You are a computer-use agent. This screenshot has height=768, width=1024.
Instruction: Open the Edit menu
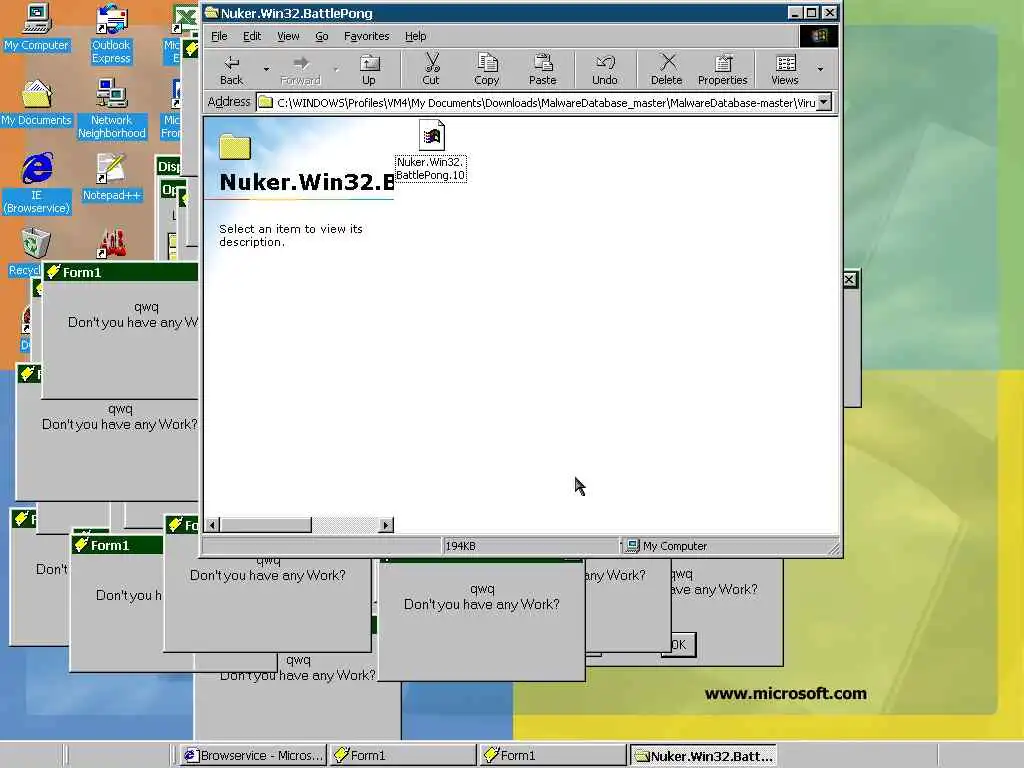(x=251, y=36)
